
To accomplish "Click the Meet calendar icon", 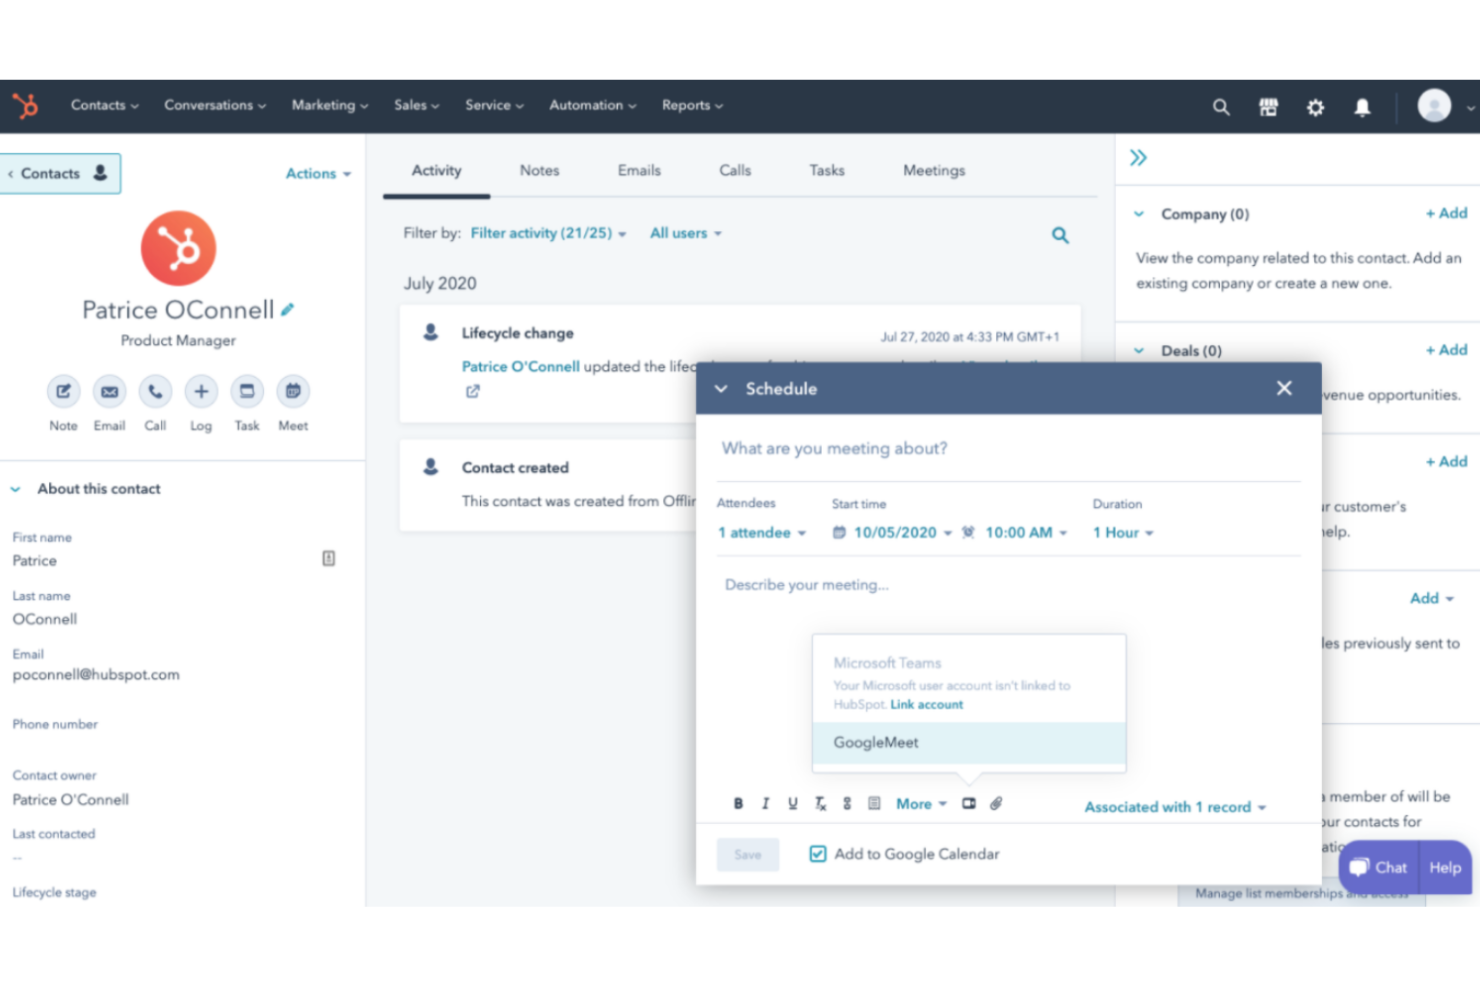I will point(293,391).
